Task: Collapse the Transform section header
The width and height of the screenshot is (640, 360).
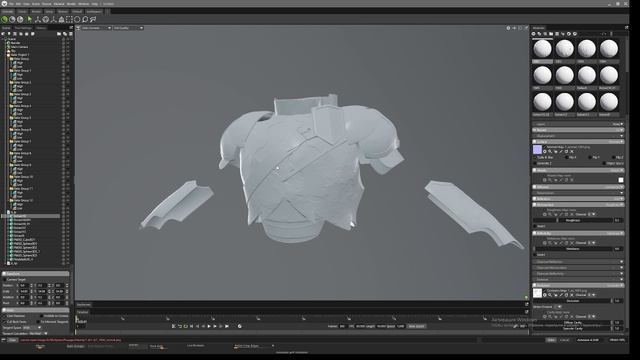Action: pos(36,273)
